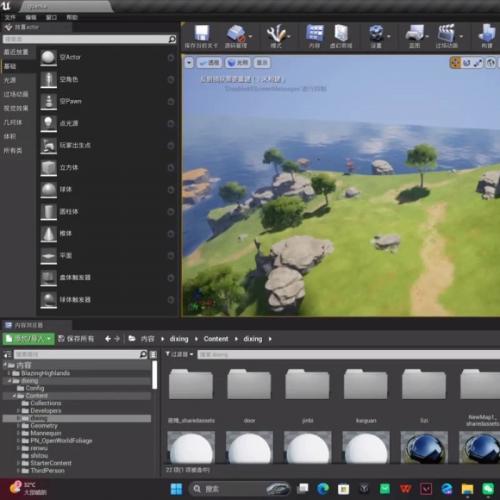Select the Point Light bulb icon
500x500 pixels.
(x=49, y=123)
